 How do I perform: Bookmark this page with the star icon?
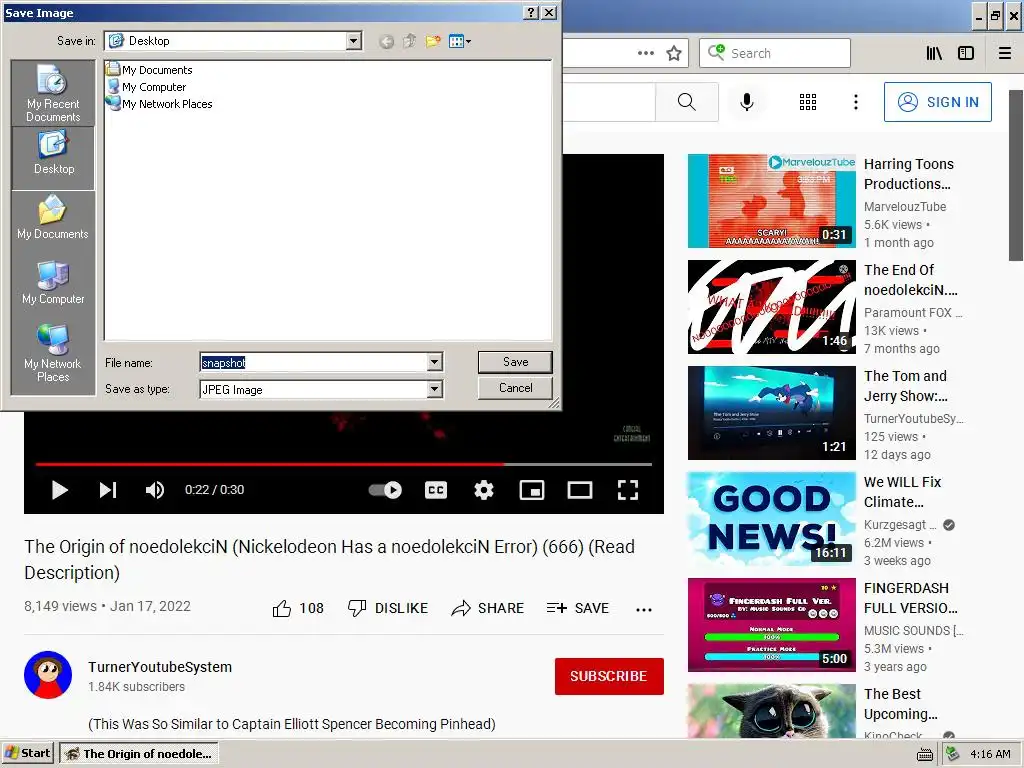point(674,53)
